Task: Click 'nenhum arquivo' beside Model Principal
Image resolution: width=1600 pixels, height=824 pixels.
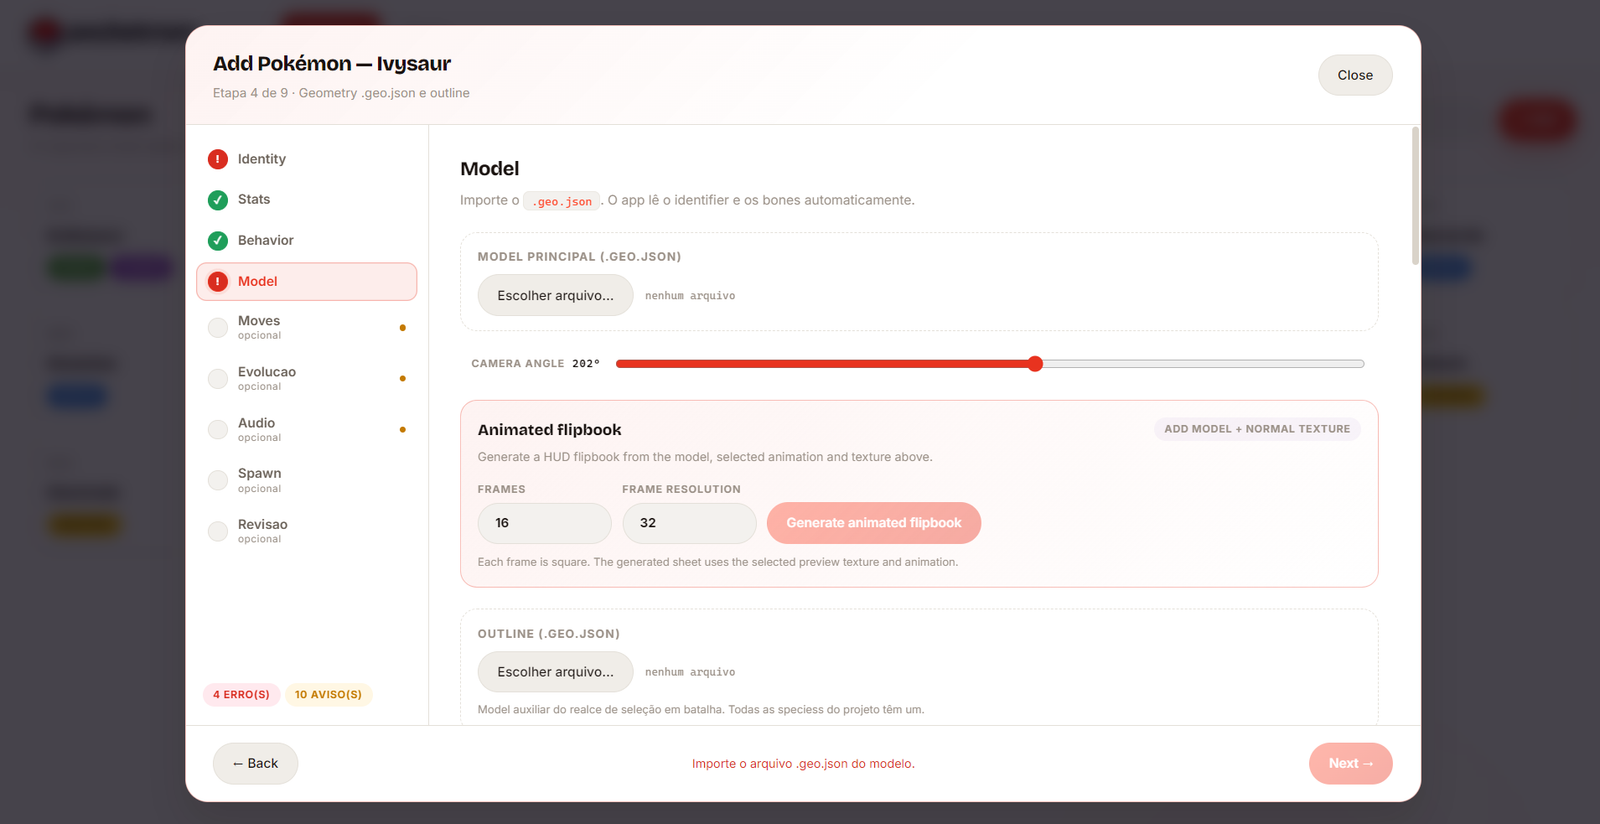Action: click(690, 296)
